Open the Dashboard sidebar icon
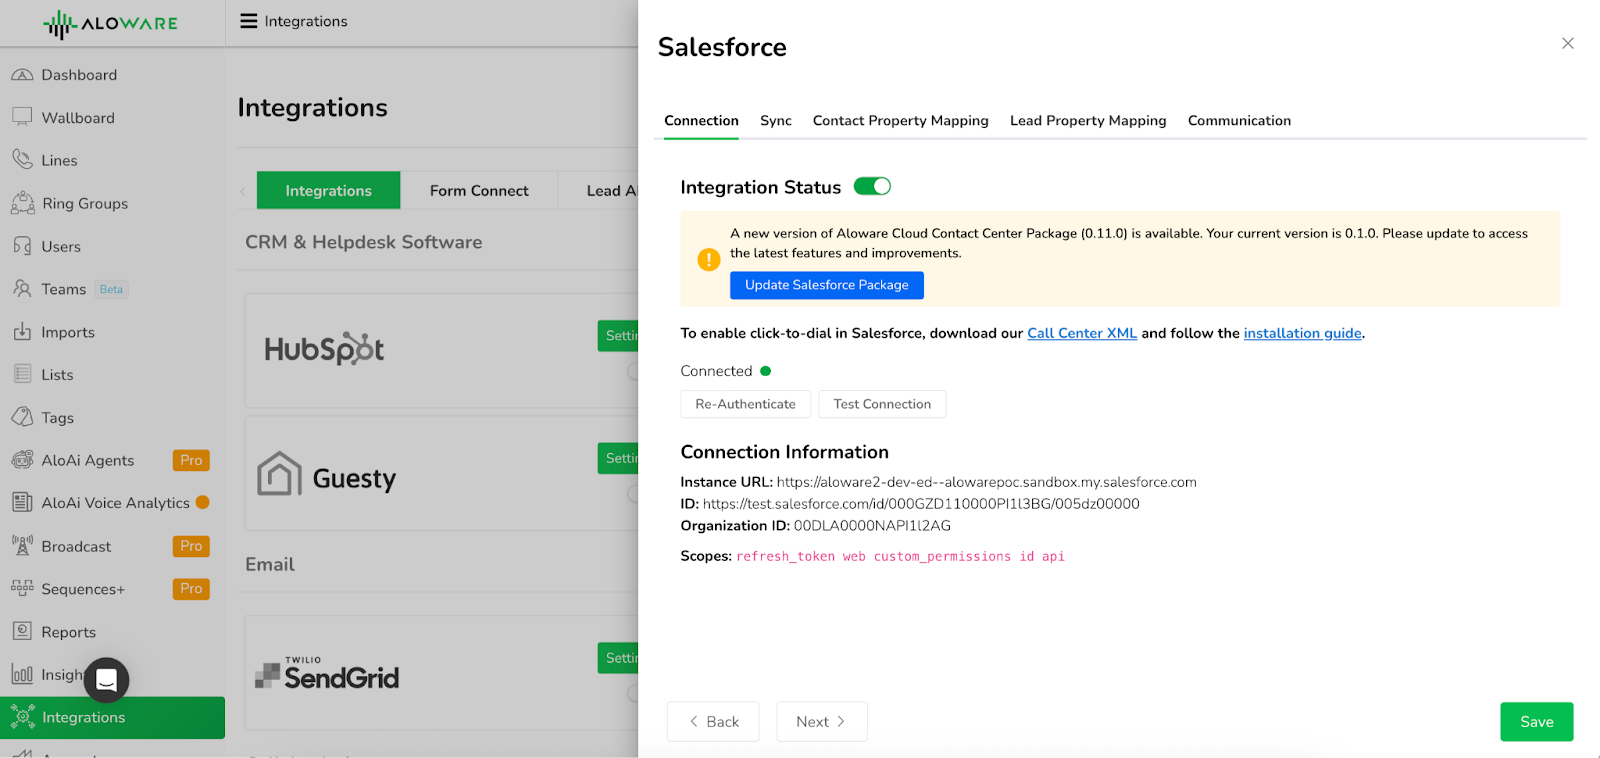Image resolution: width=1600 pixels, height=758 pixels. coord(22,75)
